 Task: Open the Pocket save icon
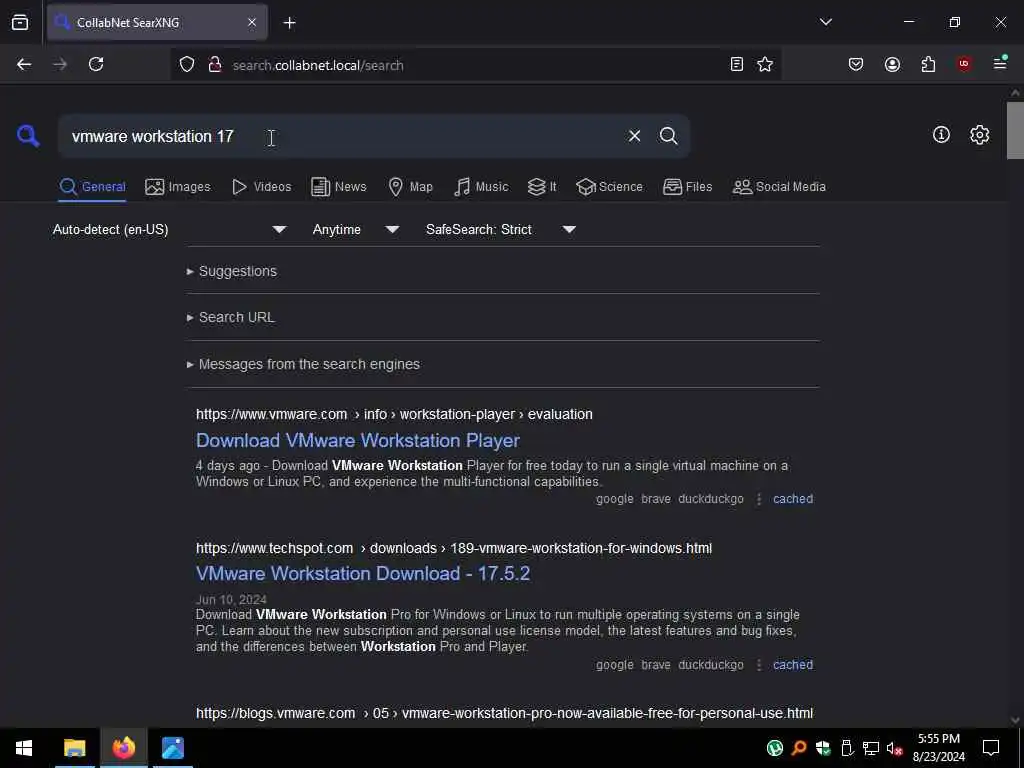click(x=856, y=64)
